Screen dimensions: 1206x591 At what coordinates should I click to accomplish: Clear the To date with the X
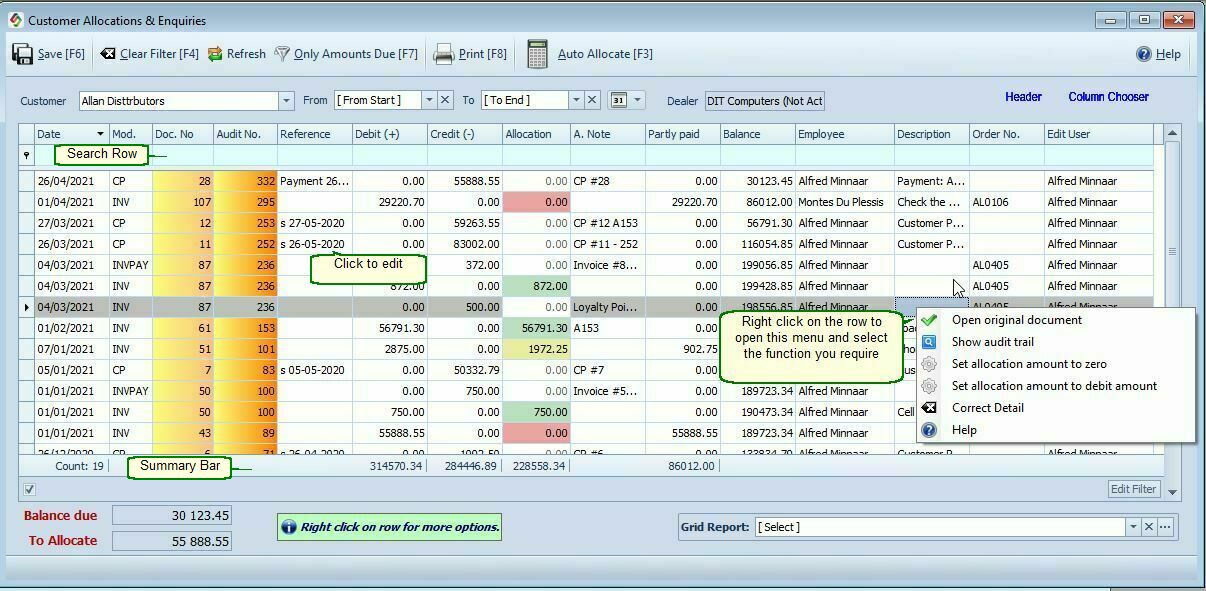[592, 100]
